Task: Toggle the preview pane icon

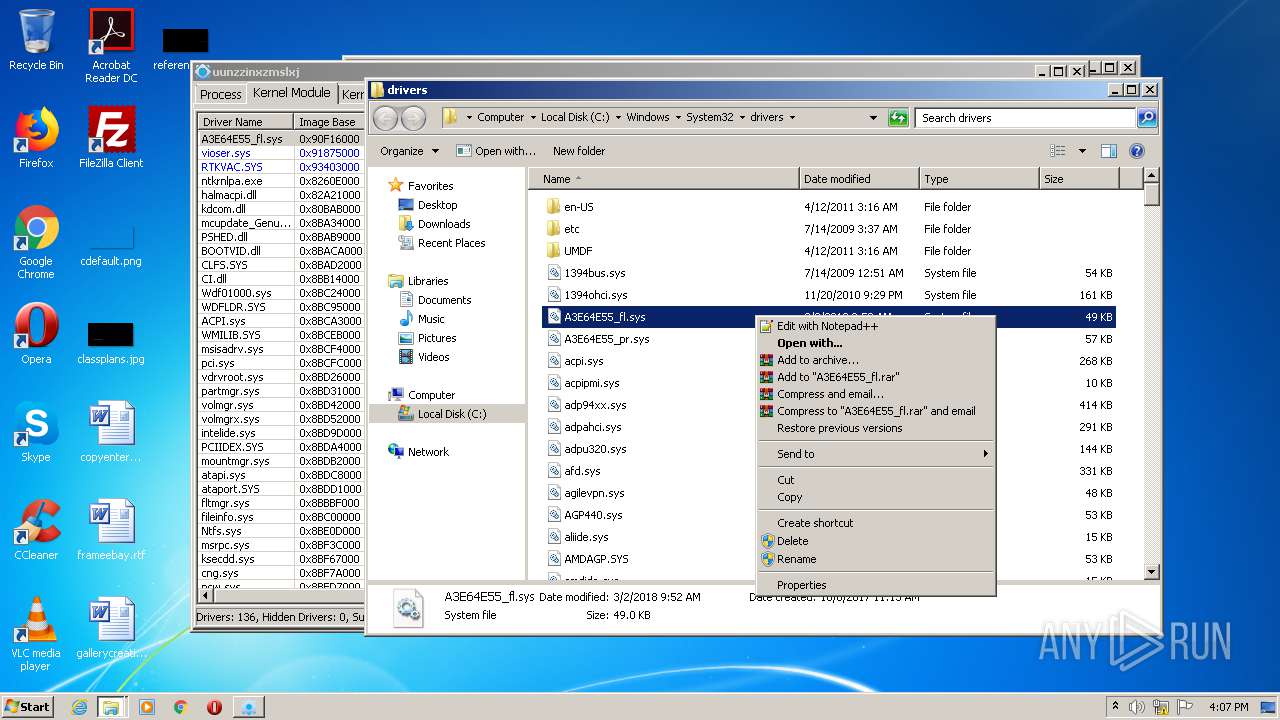Action: 1108,151
